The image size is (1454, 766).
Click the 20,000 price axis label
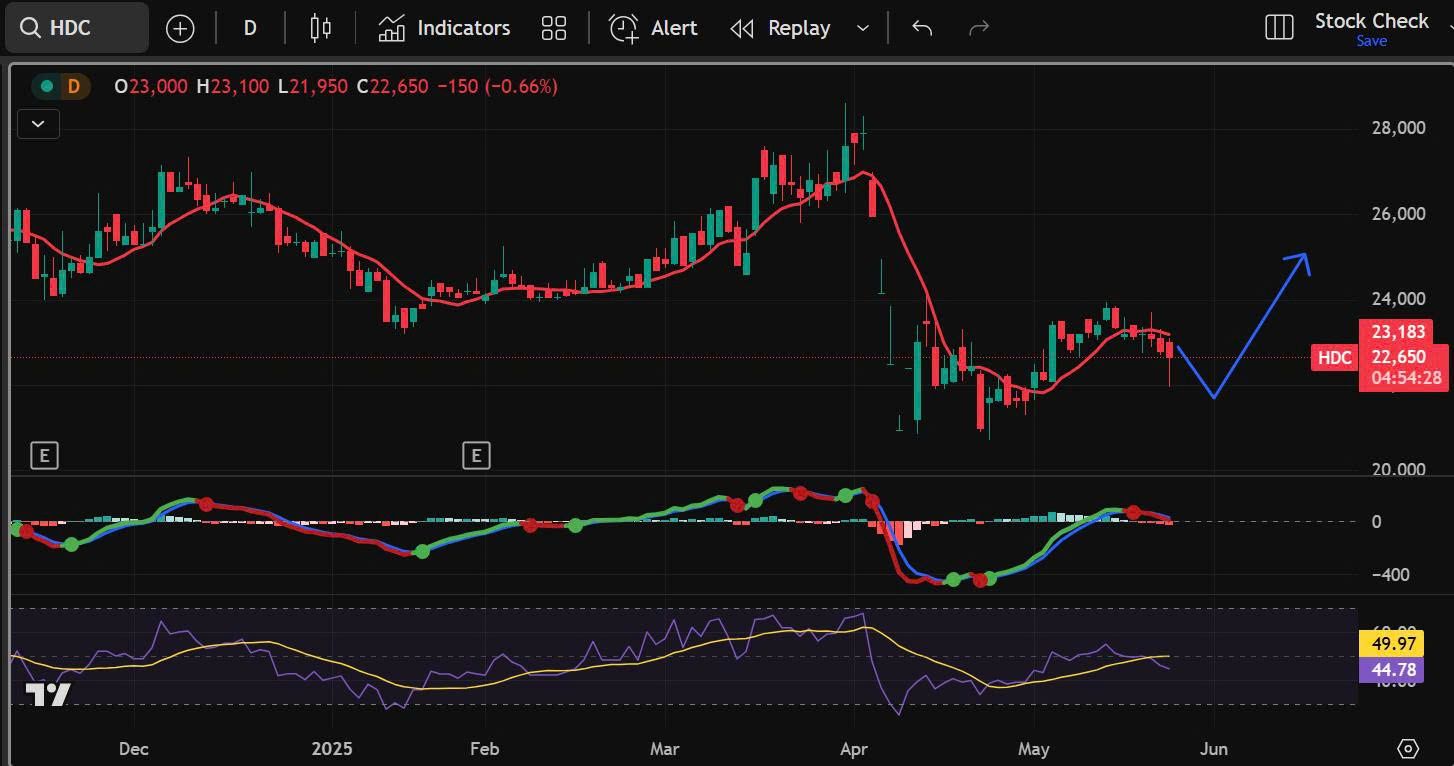click(x=1397, y=470)
